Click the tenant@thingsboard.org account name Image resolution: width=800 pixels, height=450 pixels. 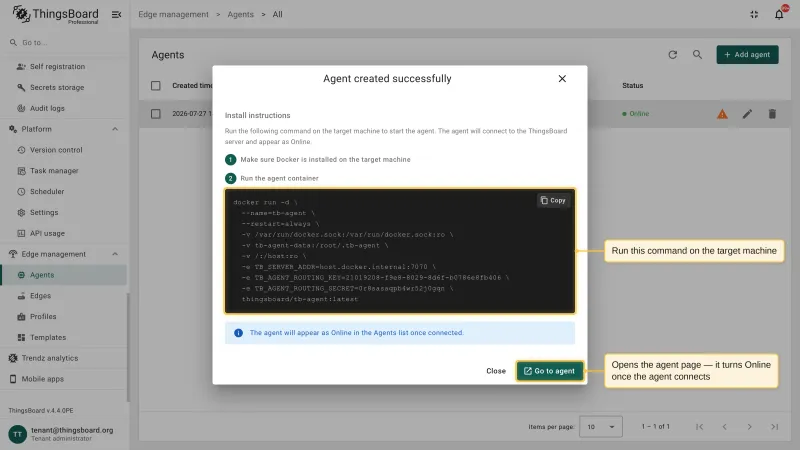72,430
